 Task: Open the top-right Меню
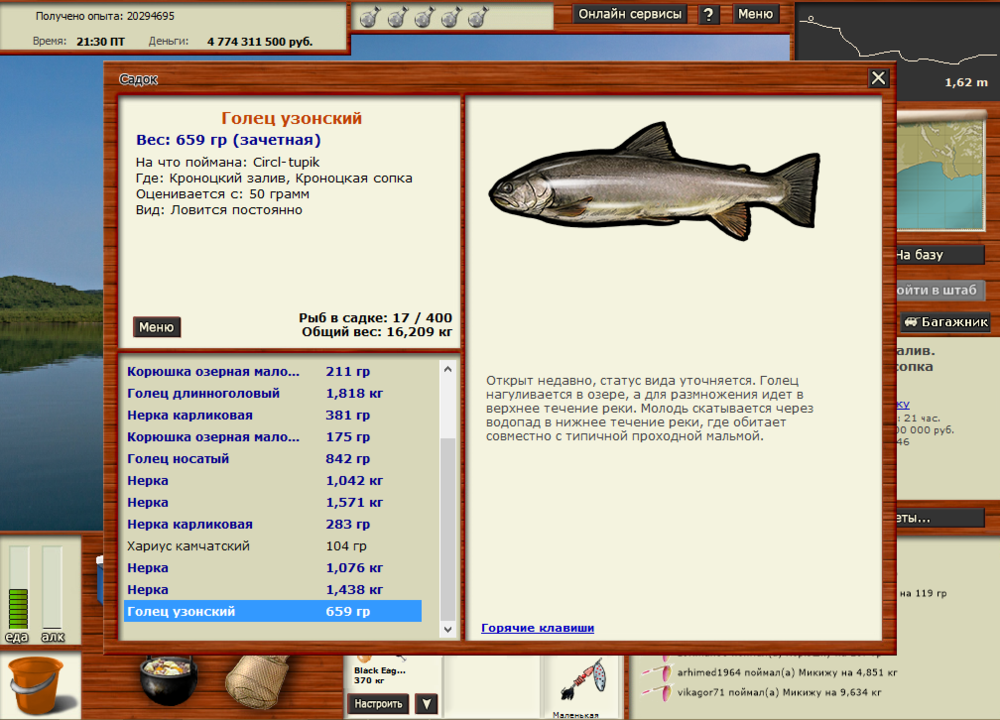click(x=756, y=14)
